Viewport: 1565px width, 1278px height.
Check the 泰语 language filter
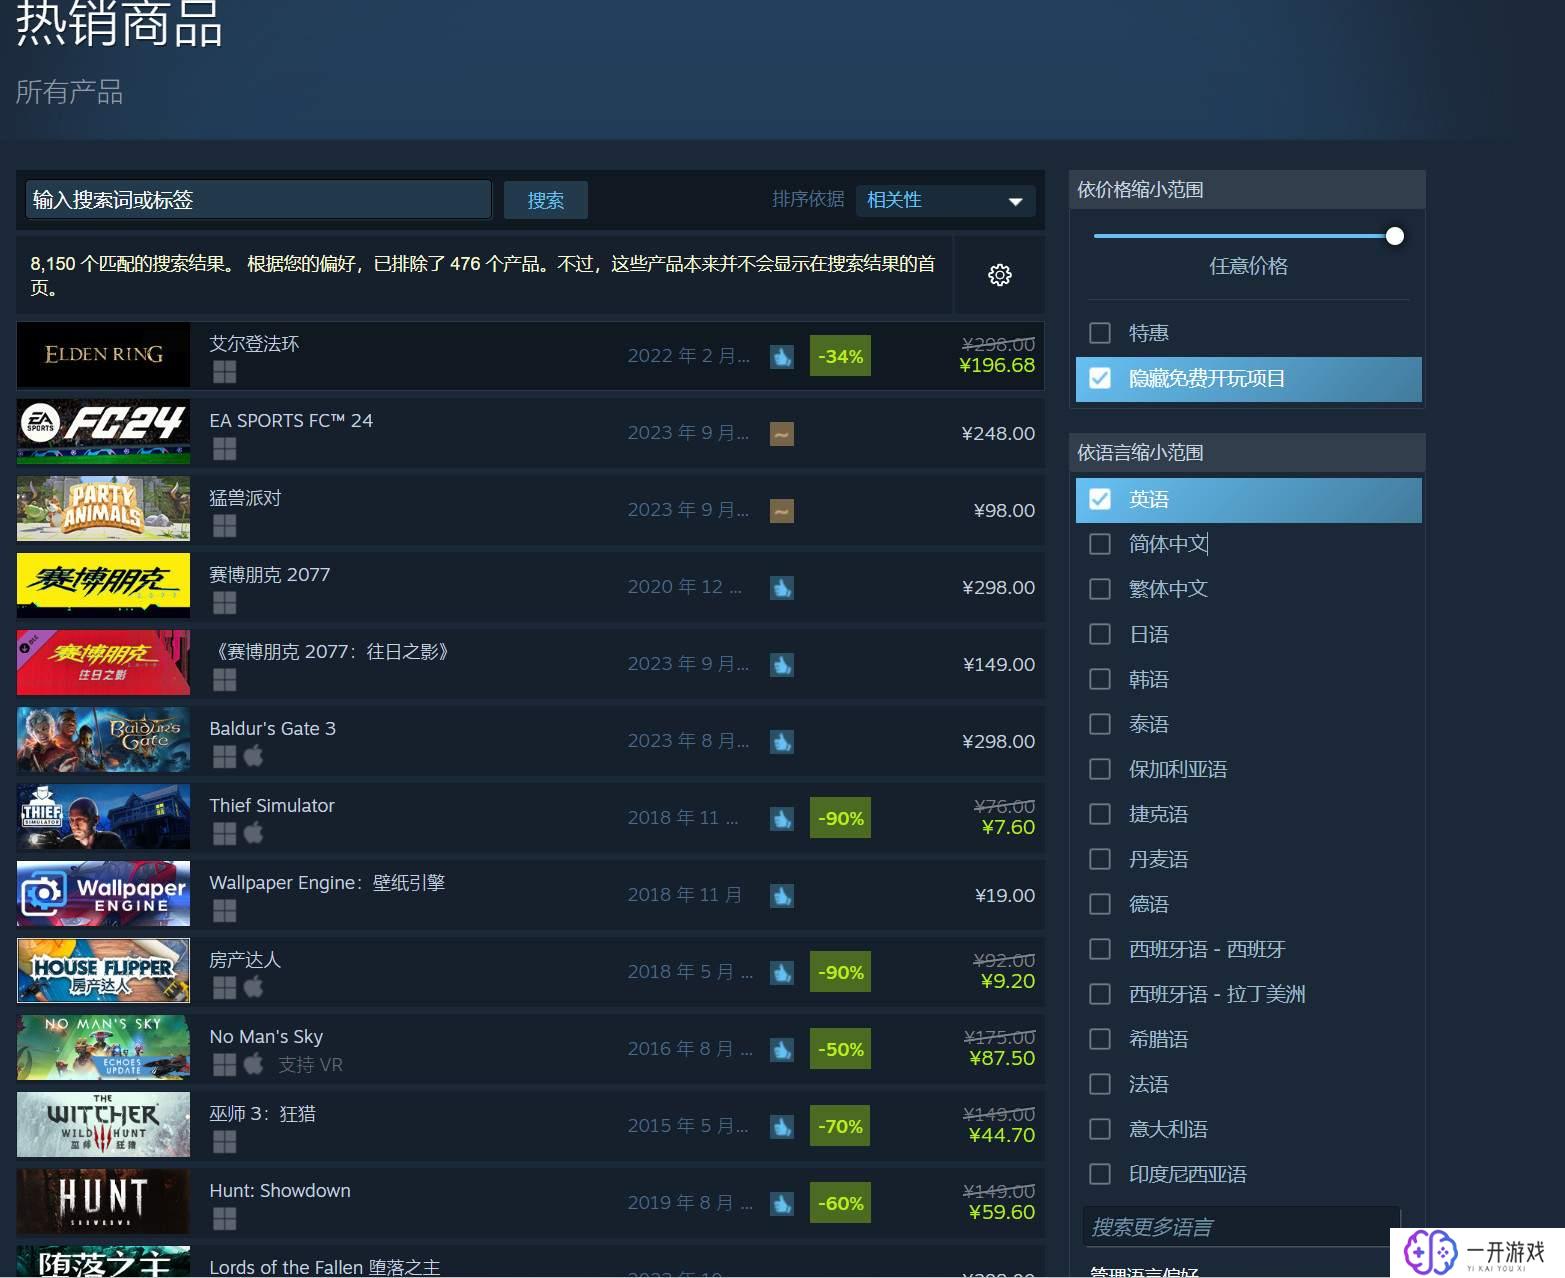pos(1100,724)
